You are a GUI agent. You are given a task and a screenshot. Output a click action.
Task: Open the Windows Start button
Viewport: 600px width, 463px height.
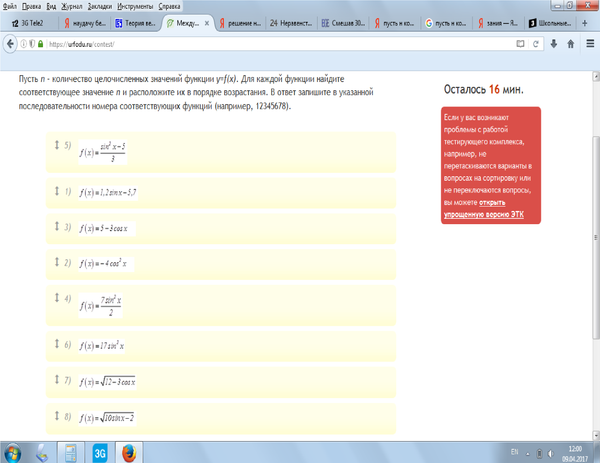(13, 452)
